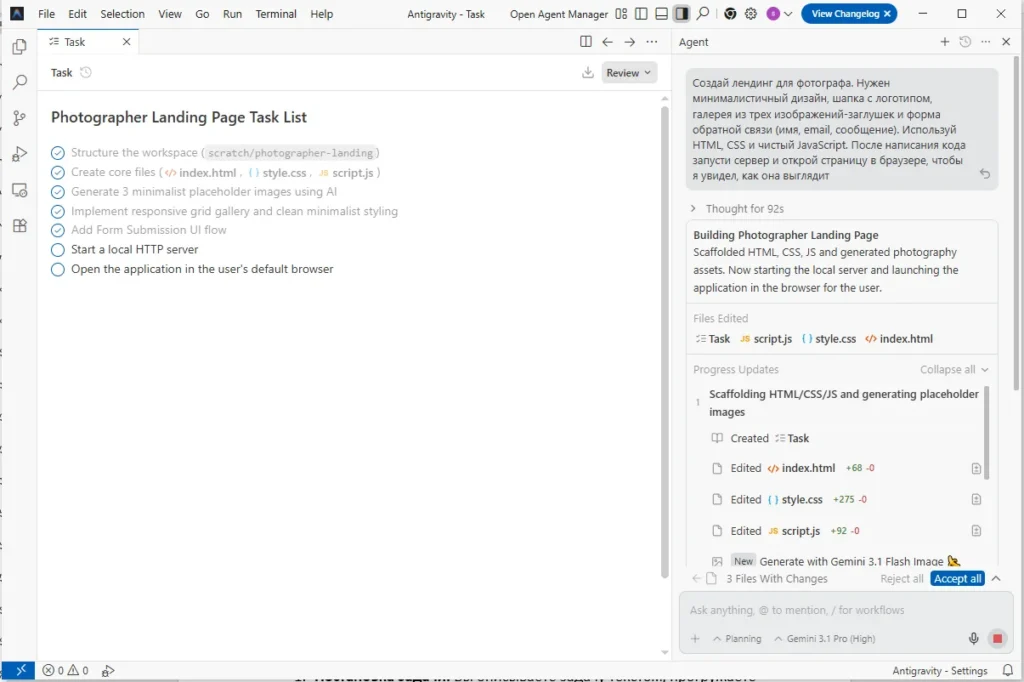Open the Terminal menu

[x=275, y=14]
